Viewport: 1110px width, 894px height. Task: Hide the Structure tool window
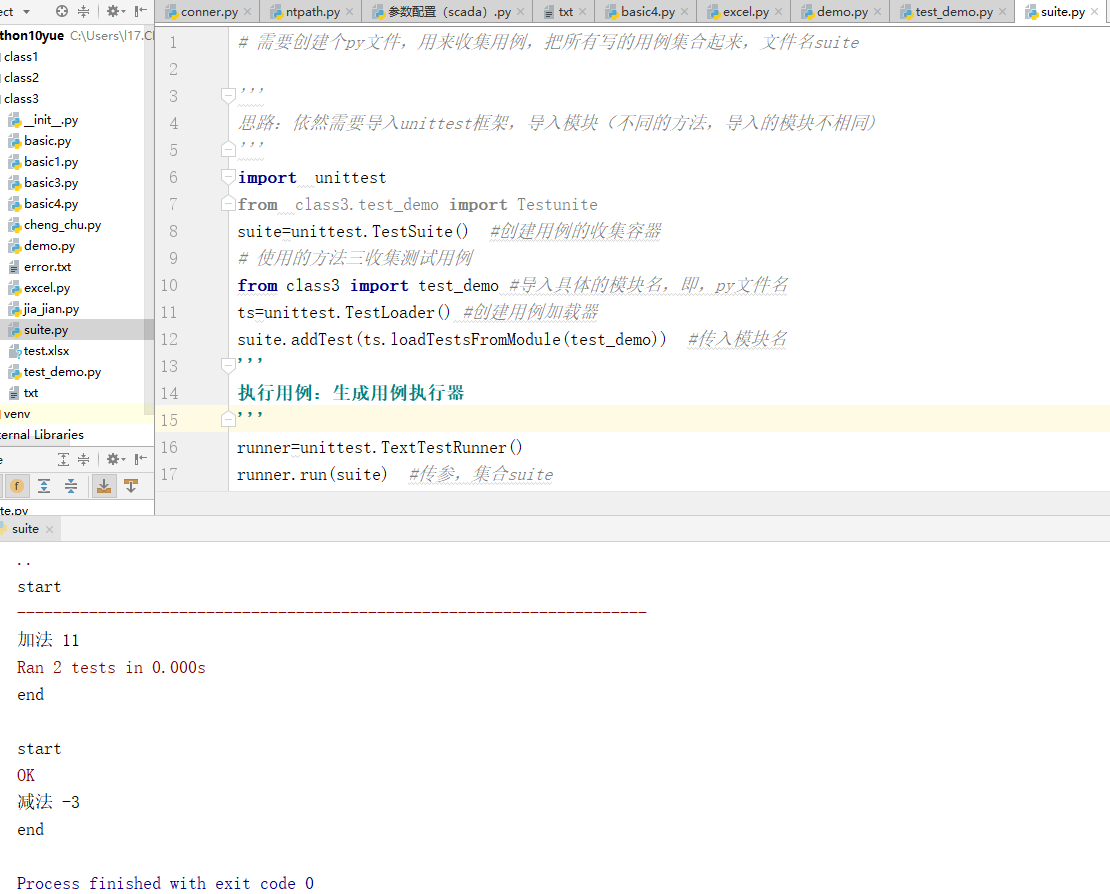coord(141,459)
